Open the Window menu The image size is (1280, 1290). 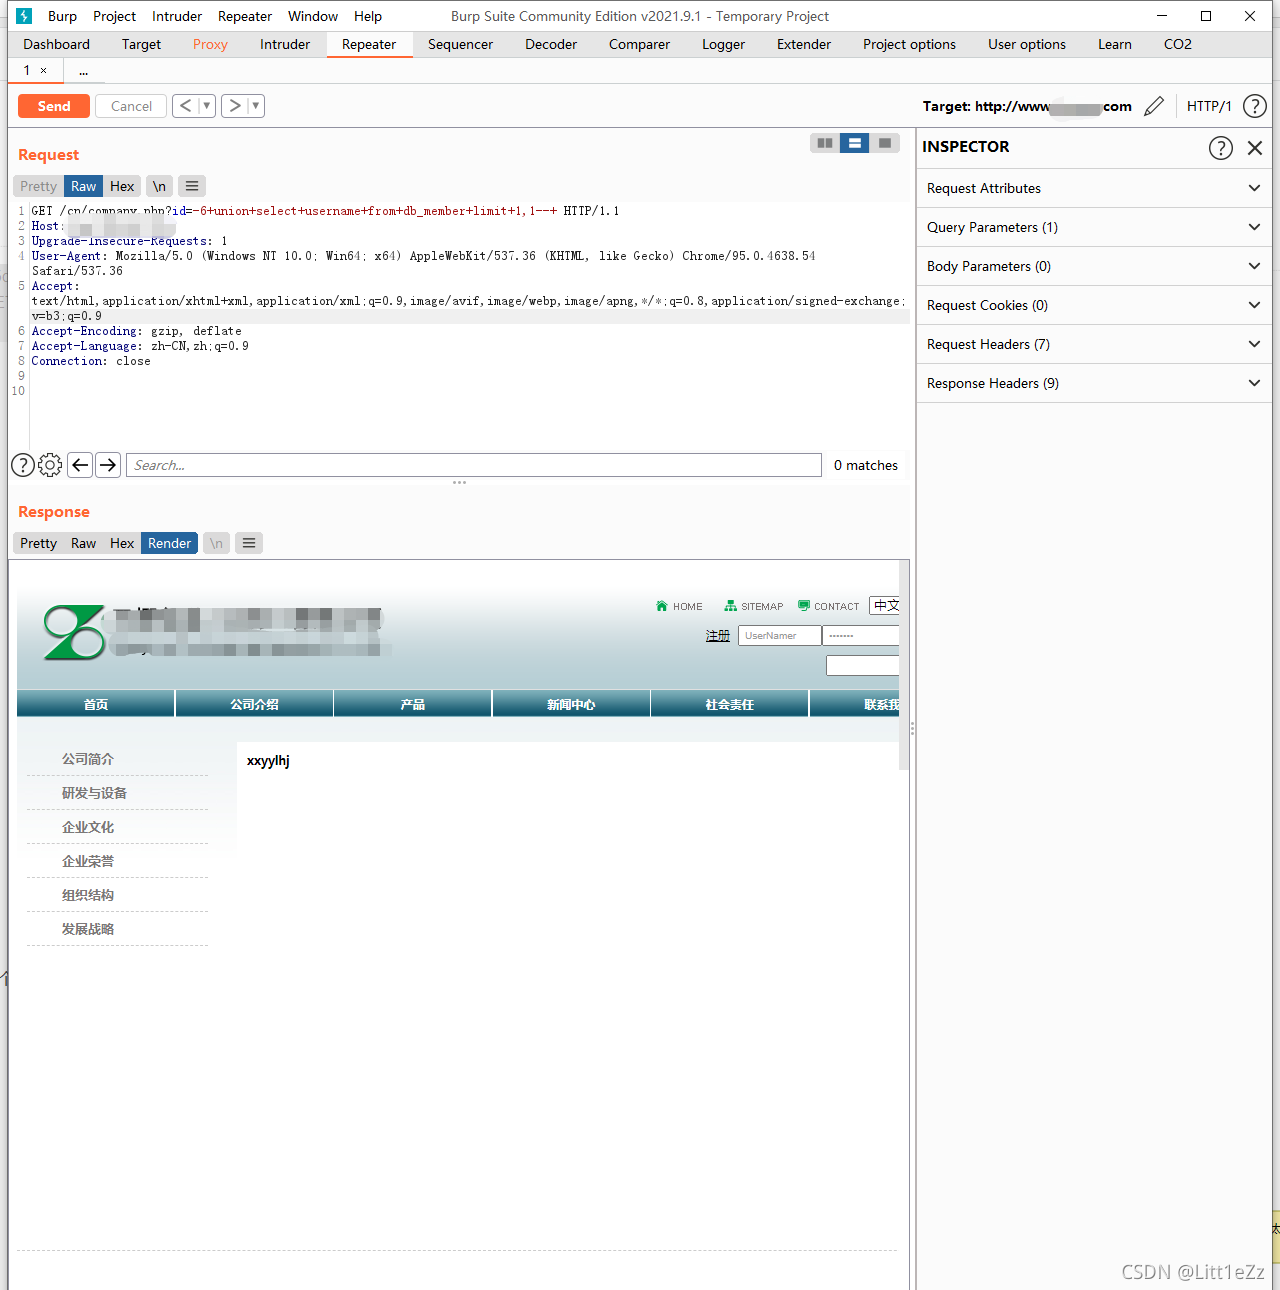pyautogui.click(x=313, y=16)
